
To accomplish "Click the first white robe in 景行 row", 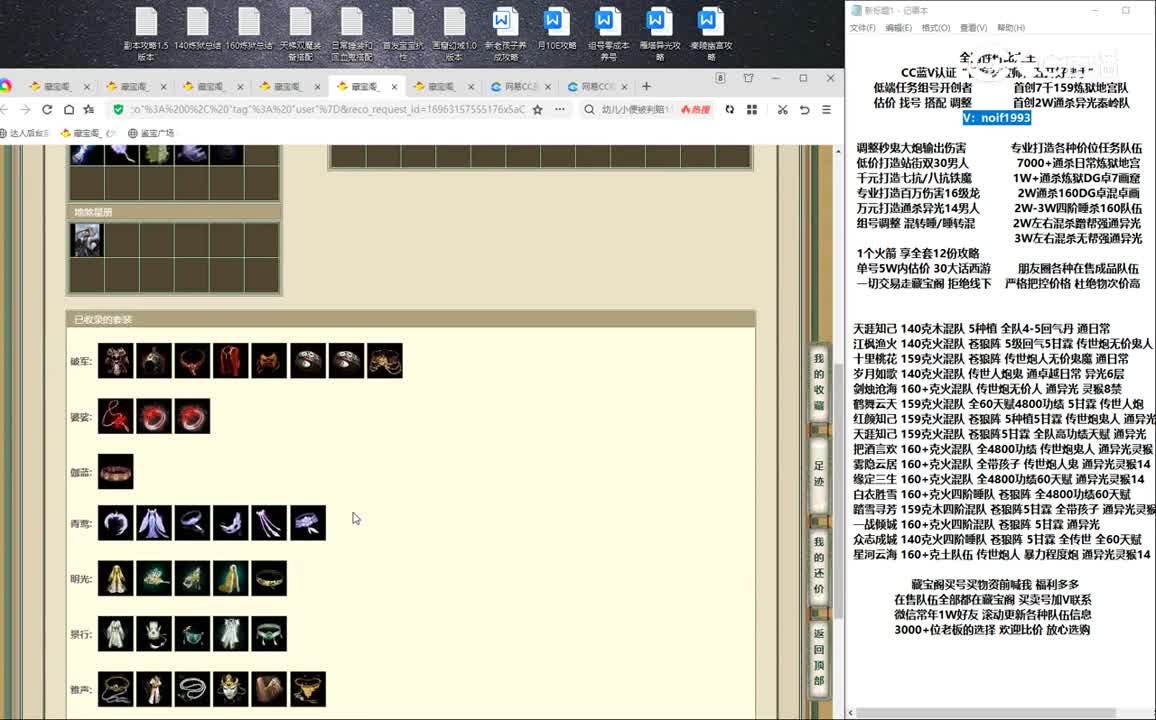I will coord(116,634).
